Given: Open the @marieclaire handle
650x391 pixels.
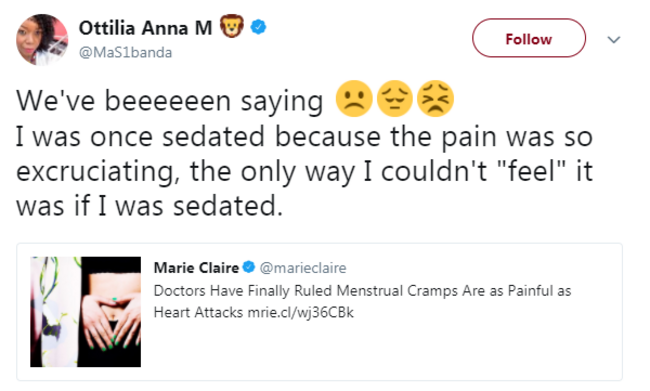Looking at the screenshot, I should point(303,268).
